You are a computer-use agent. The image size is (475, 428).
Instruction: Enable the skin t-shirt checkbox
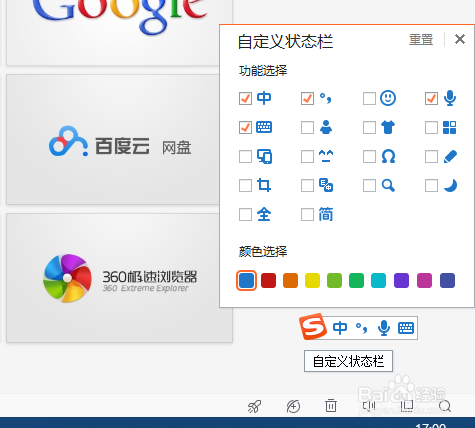point(369,128)
